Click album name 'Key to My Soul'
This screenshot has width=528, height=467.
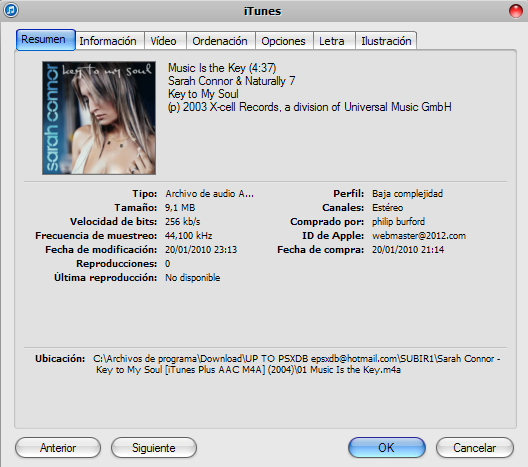click(203, 94)
